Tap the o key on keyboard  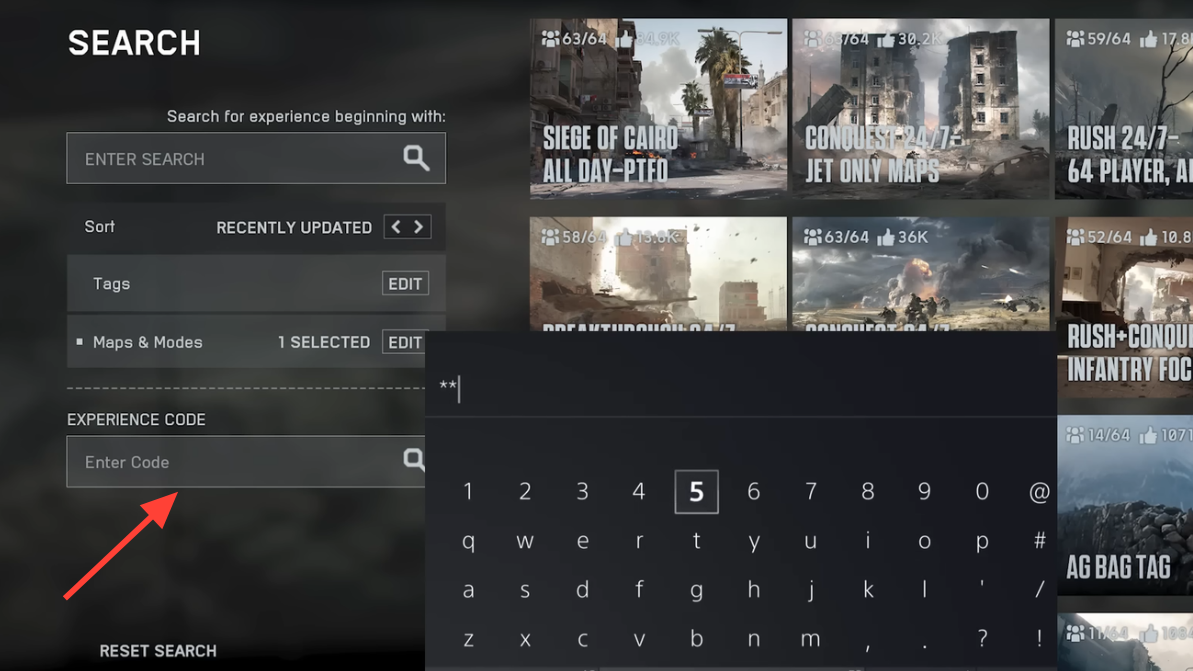pyautogui.click(x=924, y=541)
